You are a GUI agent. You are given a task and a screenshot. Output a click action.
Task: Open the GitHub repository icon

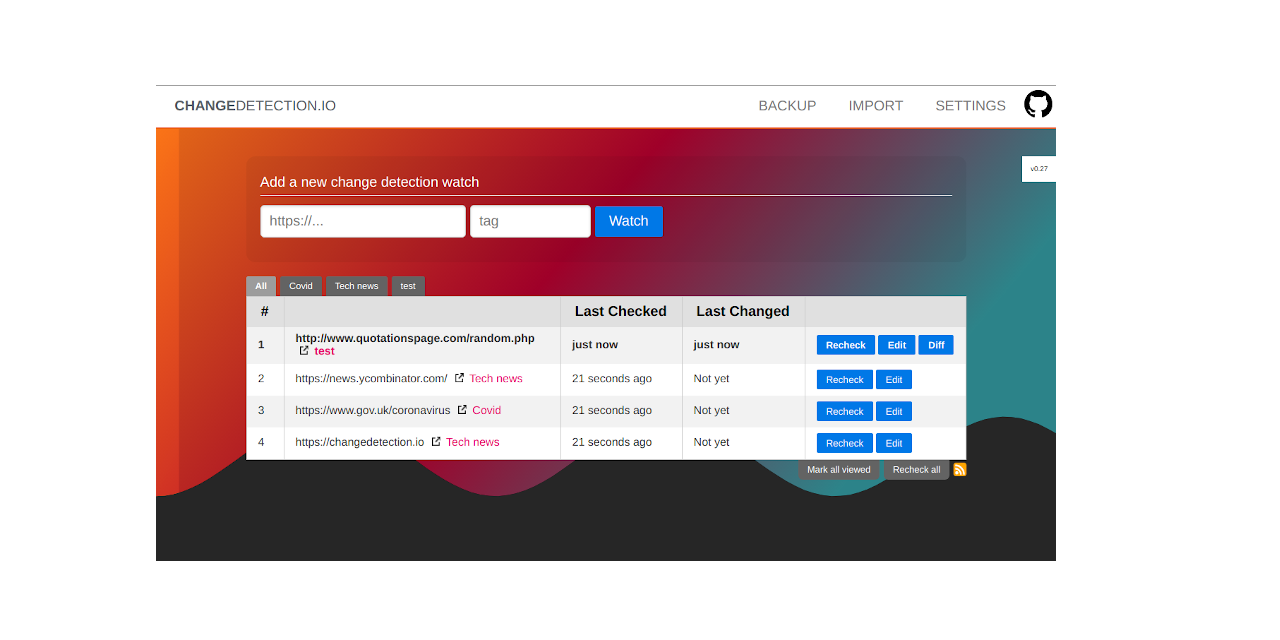[1038, 104]
